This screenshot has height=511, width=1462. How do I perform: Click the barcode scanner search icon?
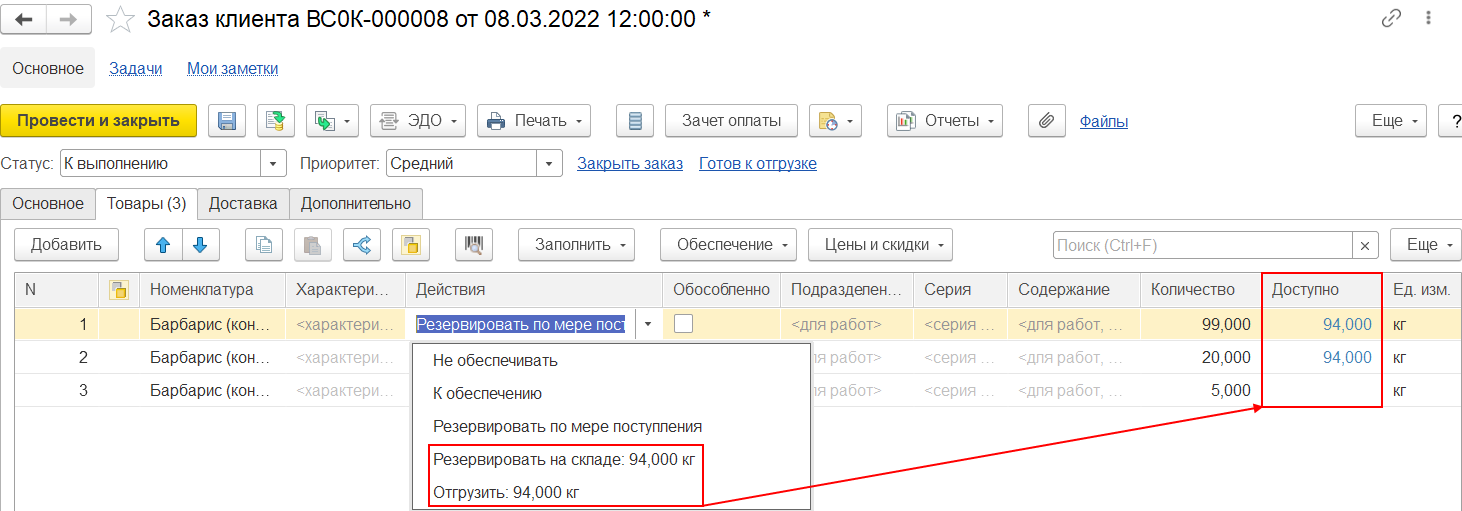pos(474,245)
